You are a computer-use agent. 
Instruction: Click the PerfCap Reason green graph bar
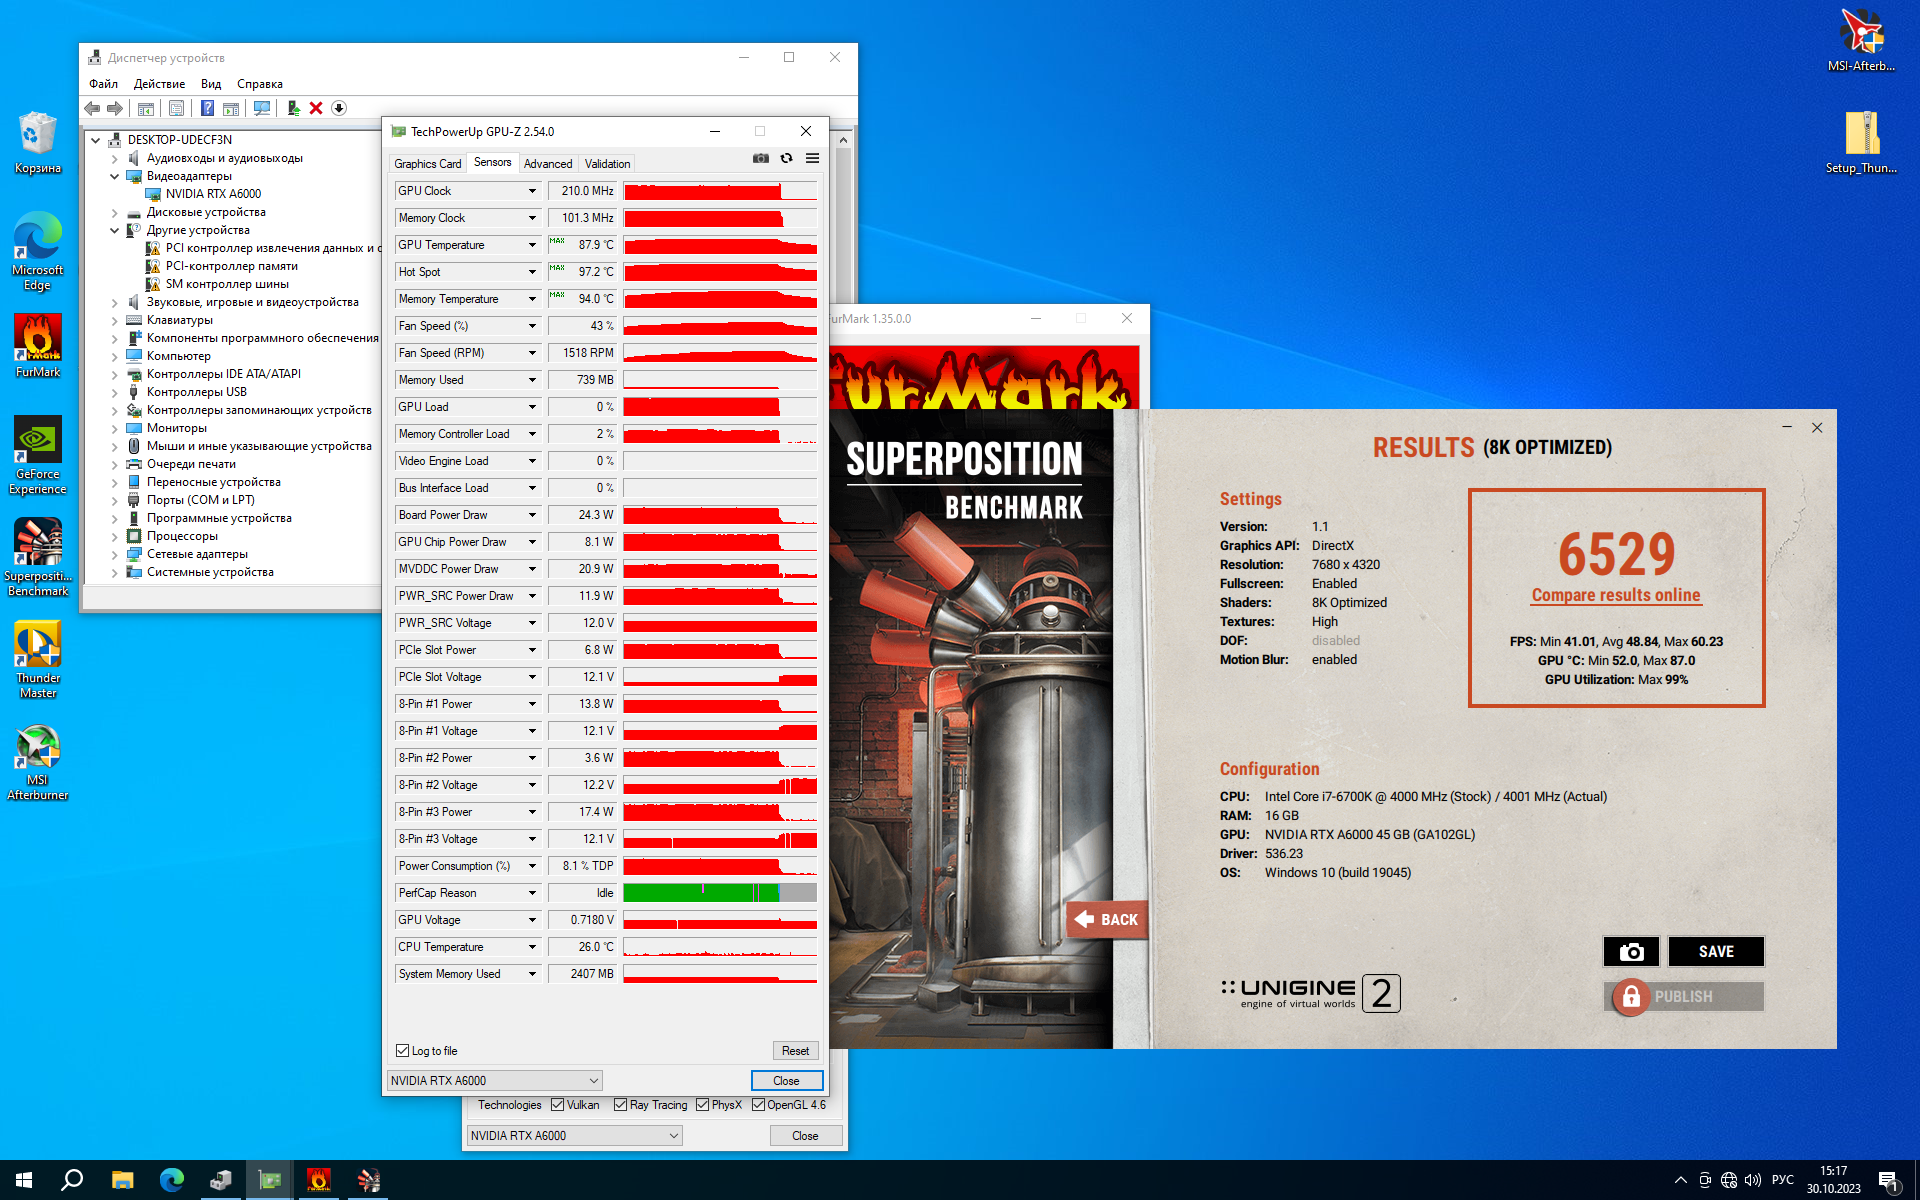pos(720,893)
